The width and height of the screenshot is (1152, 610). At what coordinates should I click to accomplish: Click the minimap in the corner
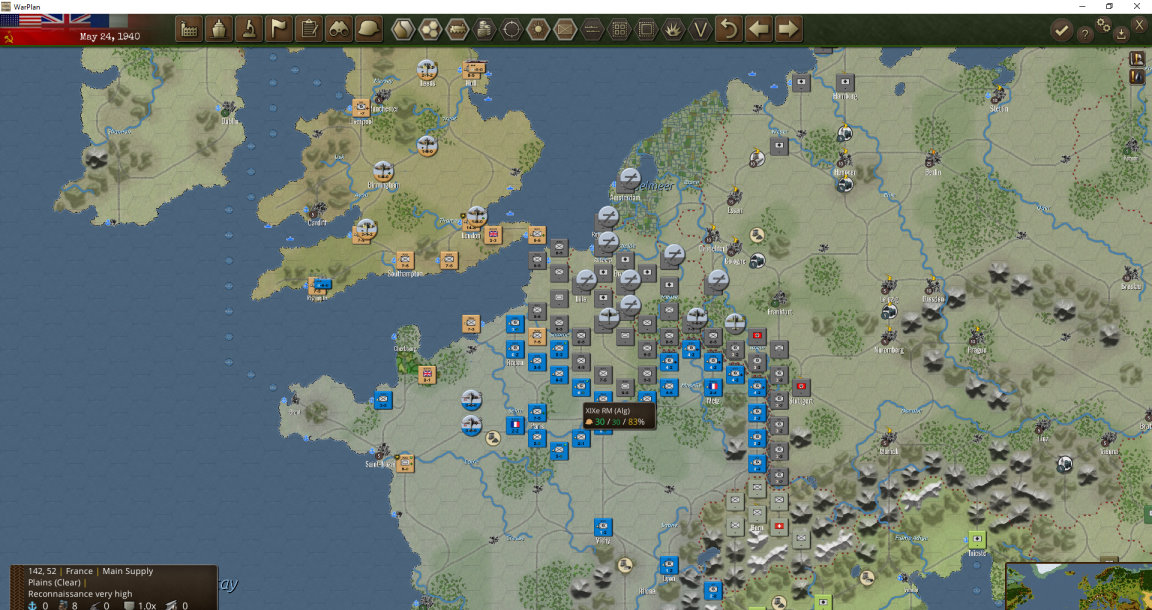point(1079,586)
